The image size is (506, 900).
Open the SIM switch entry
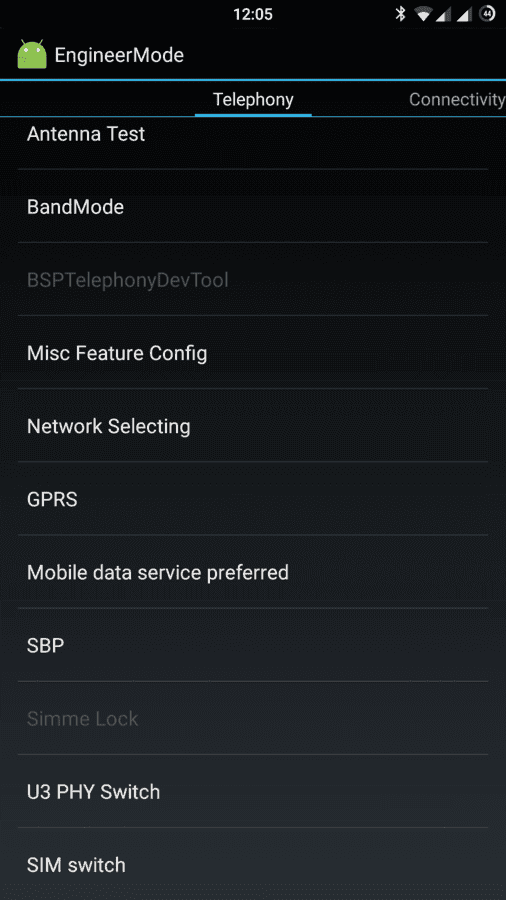point(253,864)
